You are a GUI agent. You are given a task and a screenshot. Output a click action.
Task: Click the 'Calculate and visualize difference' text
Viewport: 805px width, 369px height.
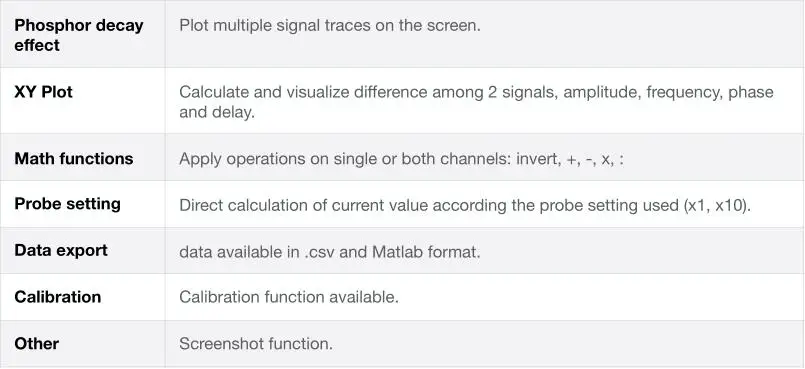tap(303, 92)
